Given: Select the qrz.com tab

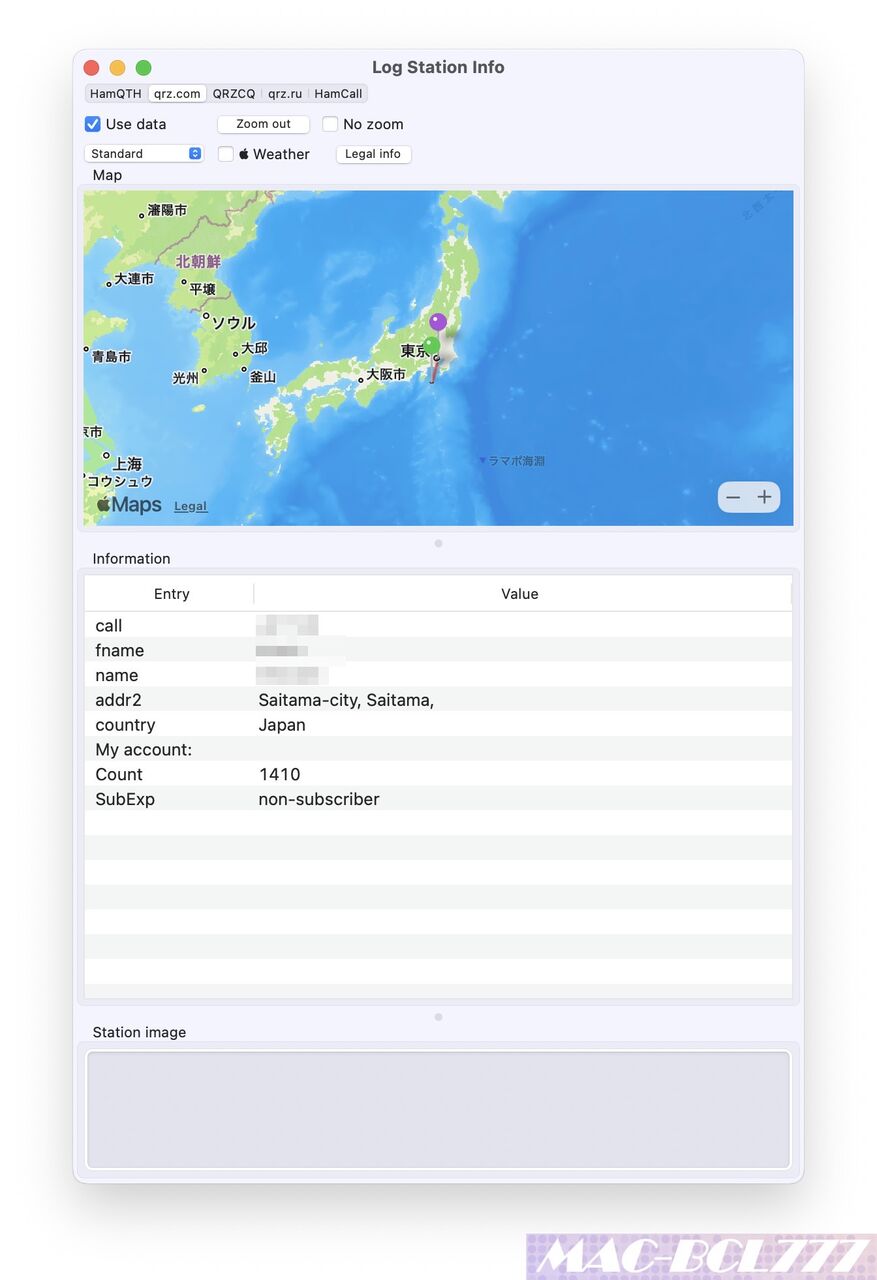Looking at the screenshot, I should point(177,93).
